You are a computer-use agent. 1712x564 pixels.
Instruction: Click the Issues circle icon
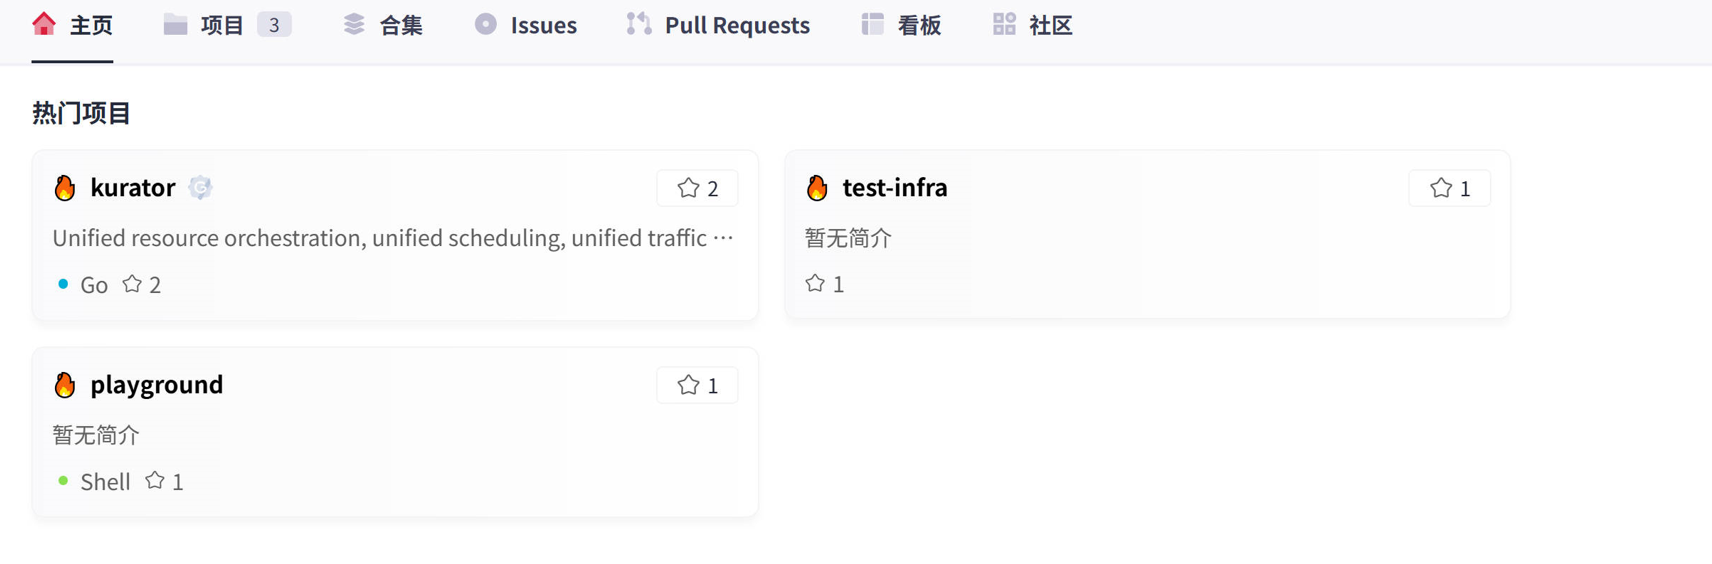pyautogui.click(x=486, y=24)
